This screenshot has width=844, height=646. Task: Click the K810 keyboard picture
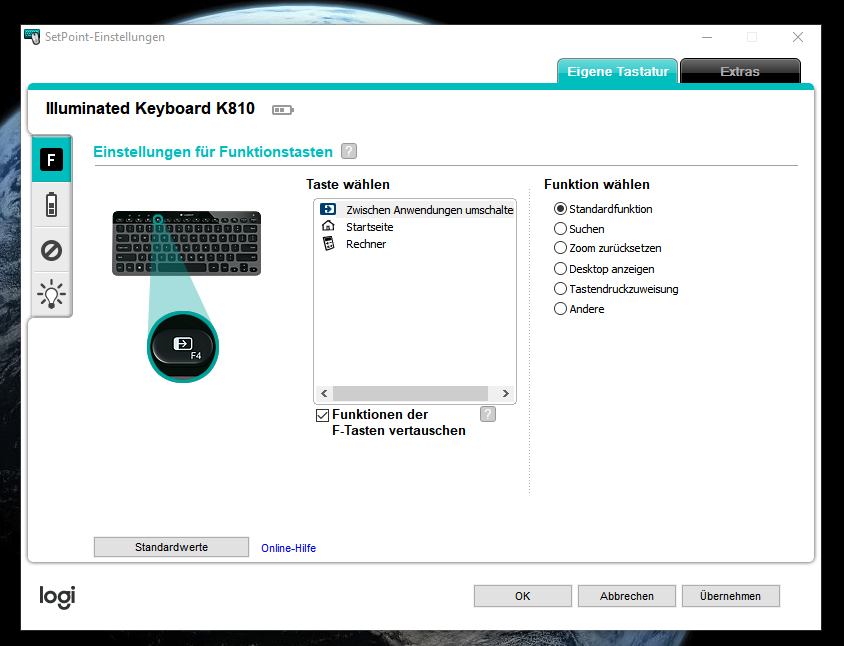pos(186,243)
